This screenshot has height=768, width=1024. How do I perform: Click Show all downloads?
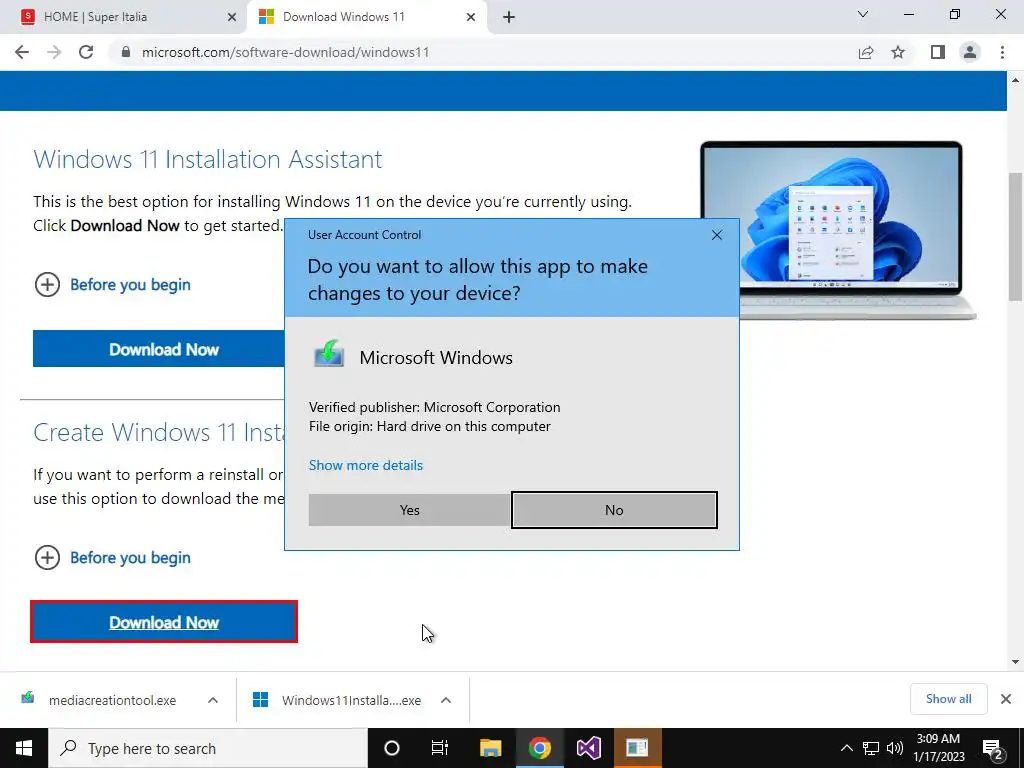948,699
